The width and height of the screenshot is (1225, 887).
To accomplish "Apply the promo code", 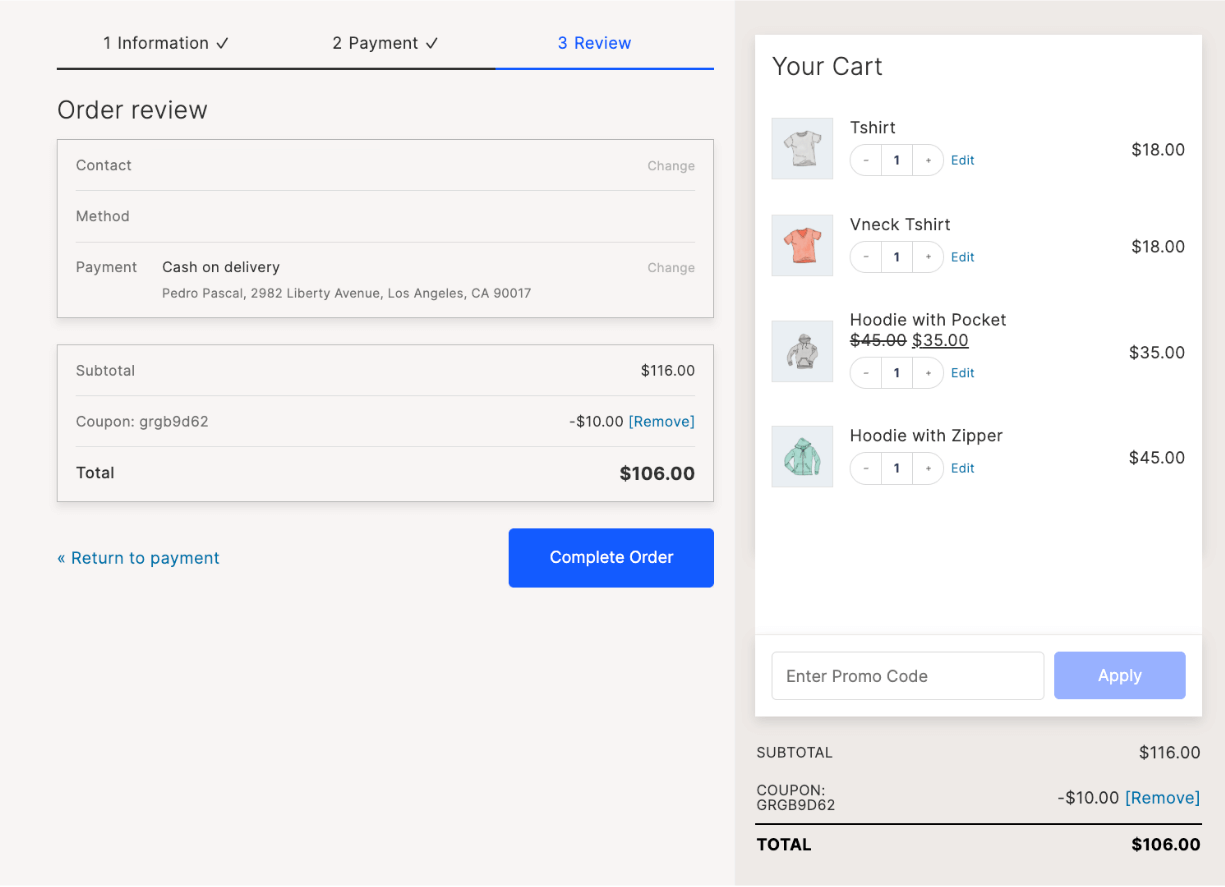I will coord(1120,676).
